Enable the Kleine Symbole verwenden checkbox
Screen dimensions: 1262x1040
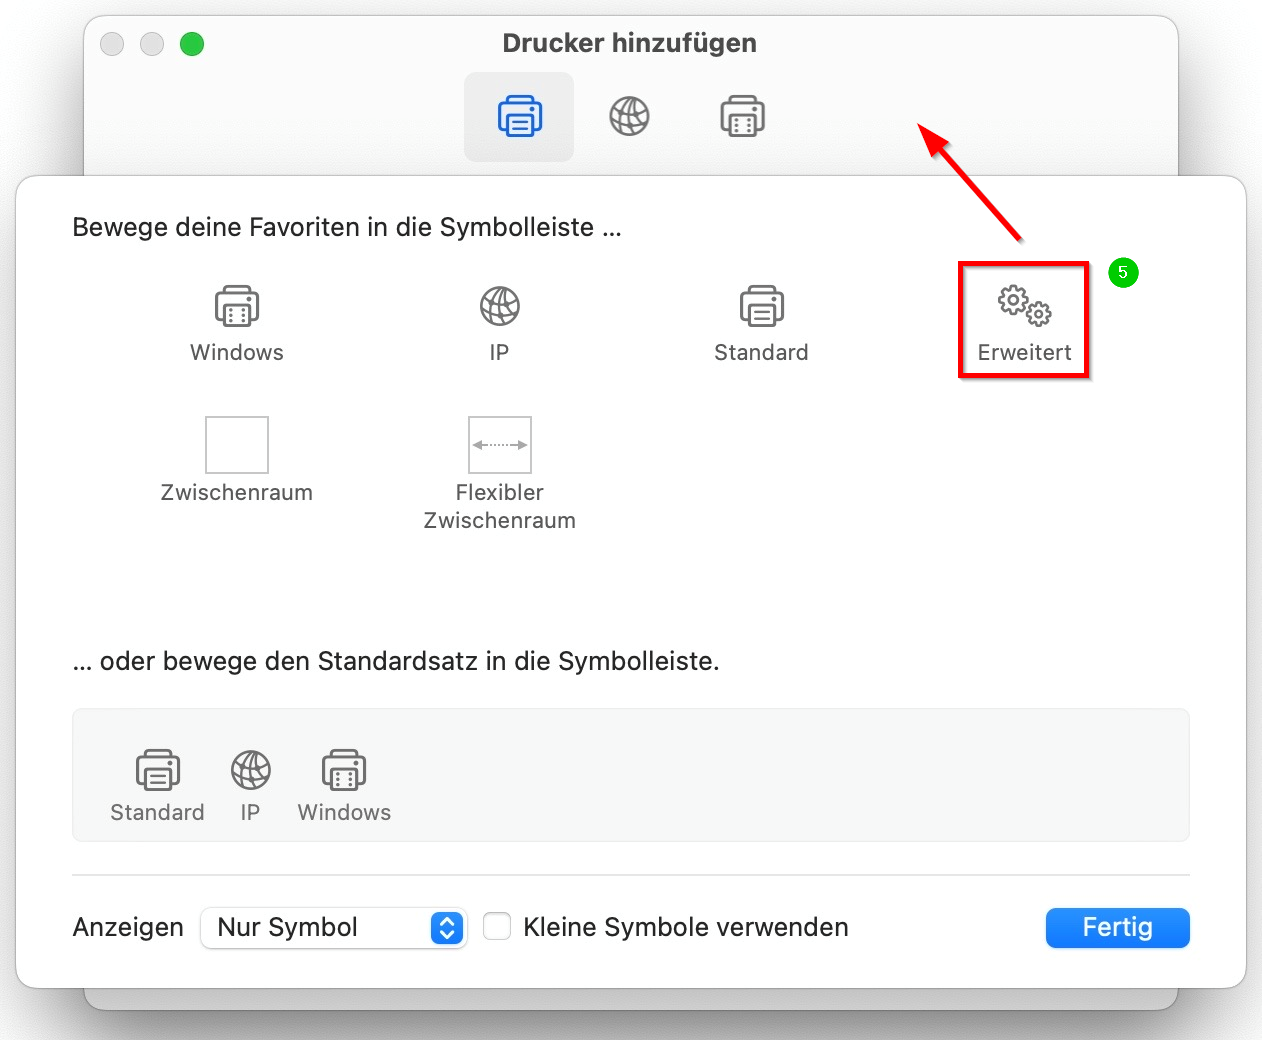(497, 927)
